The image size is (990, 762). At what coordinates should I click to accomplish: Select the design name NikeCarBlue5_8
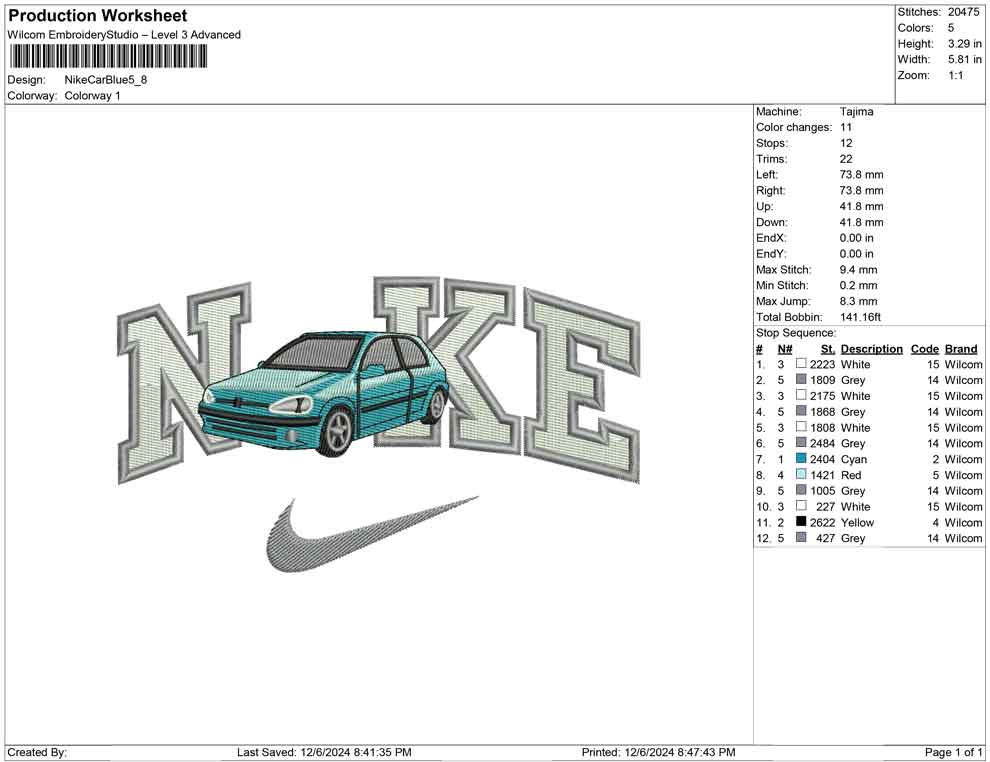pos(107,80)
